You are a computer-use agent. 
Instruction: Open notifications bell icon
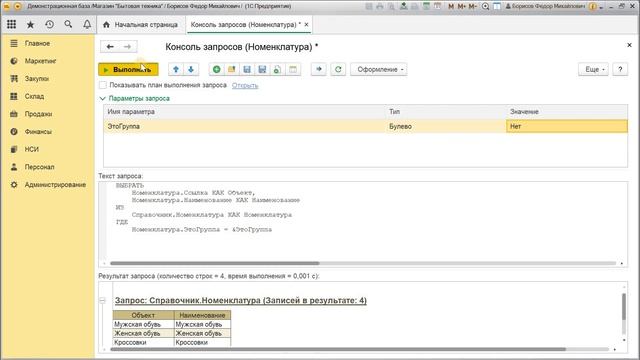(x=87, y=24)
